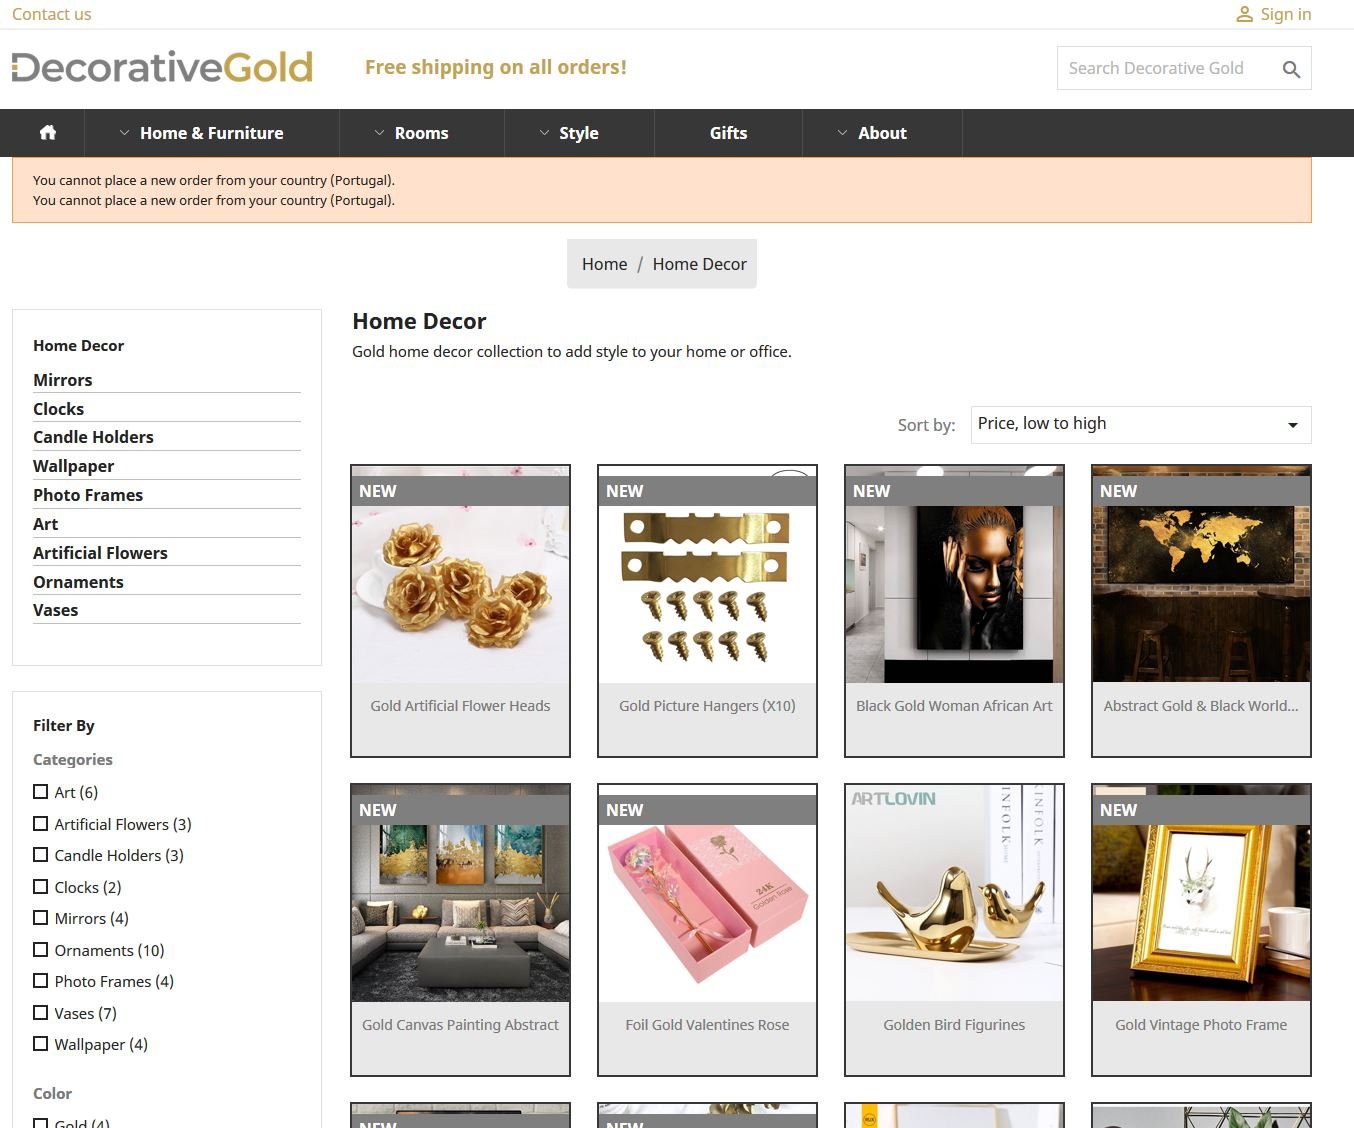Viewport: 1354px width, 1128px height.
Task: Open the Rooms menu
Action: 421,133
